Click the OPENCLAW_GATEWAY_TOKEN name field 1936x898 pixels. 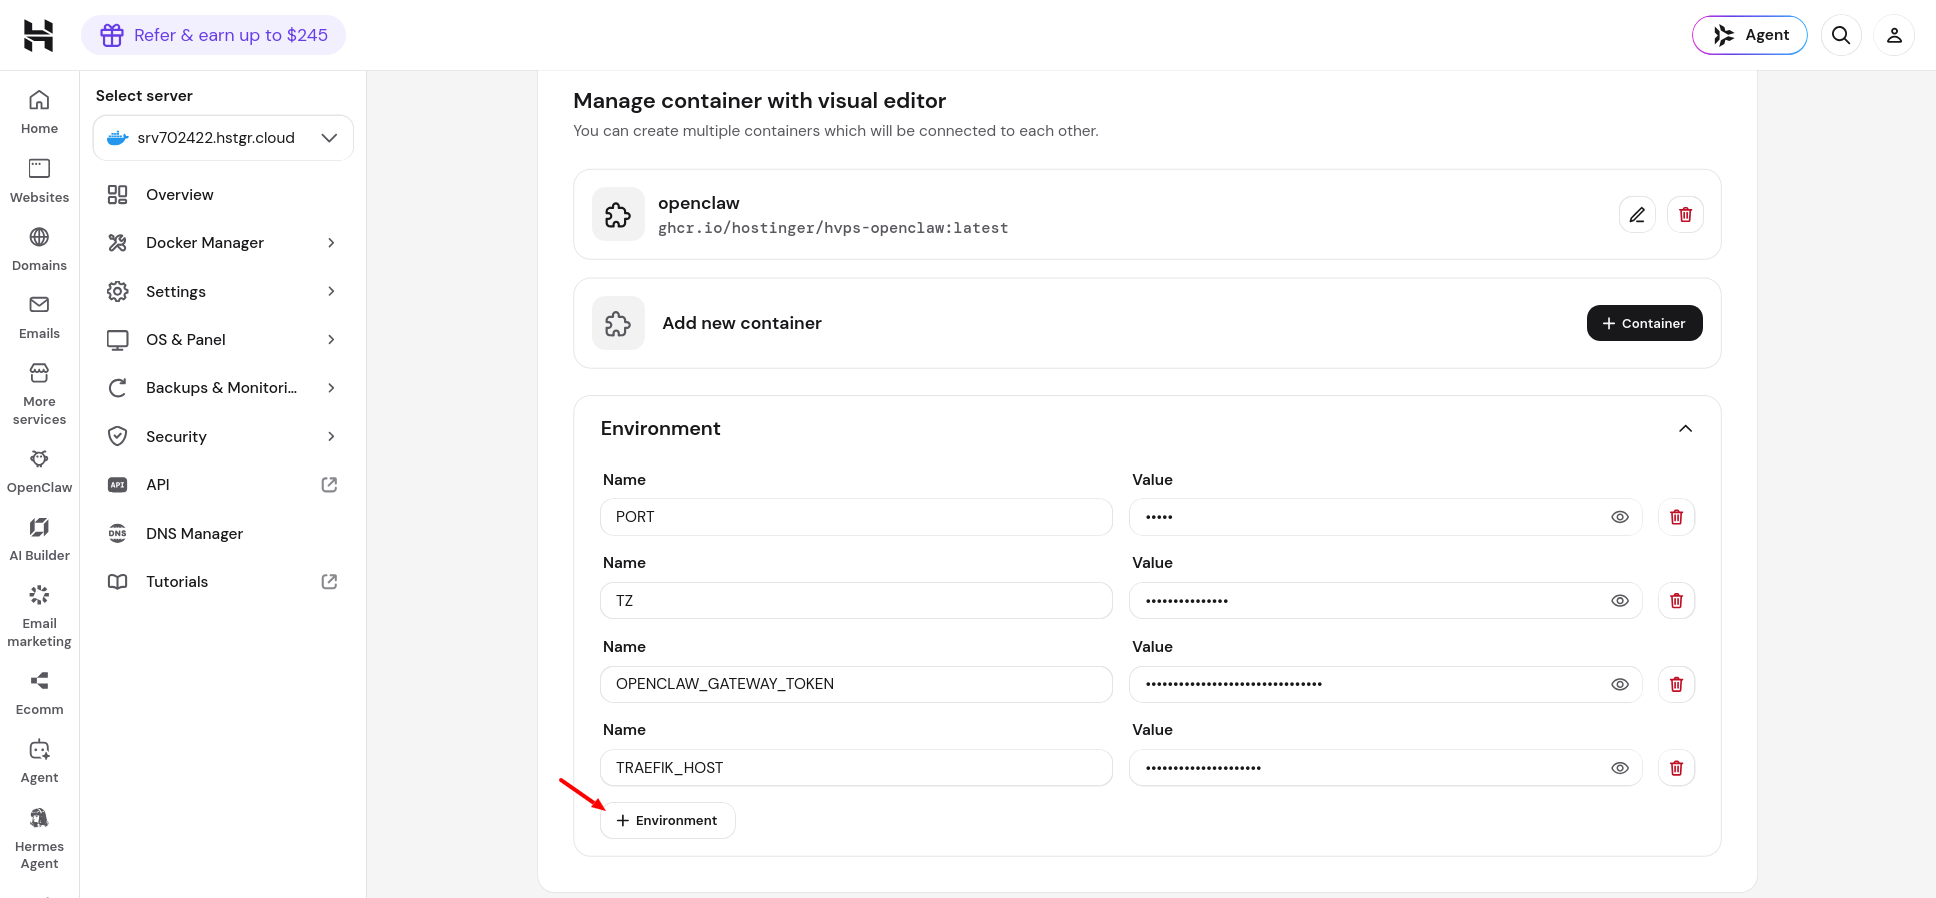[856, 684]
